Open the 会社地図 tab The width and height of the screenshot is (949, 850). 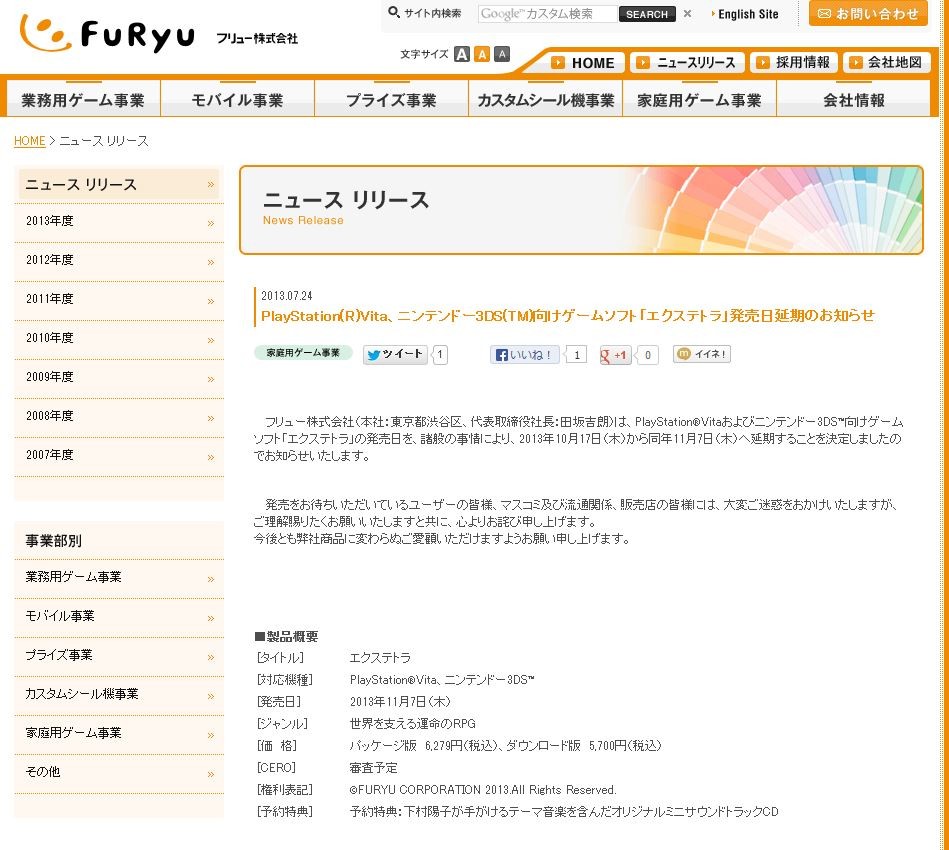pyautogui.click(x=887, y=62)
